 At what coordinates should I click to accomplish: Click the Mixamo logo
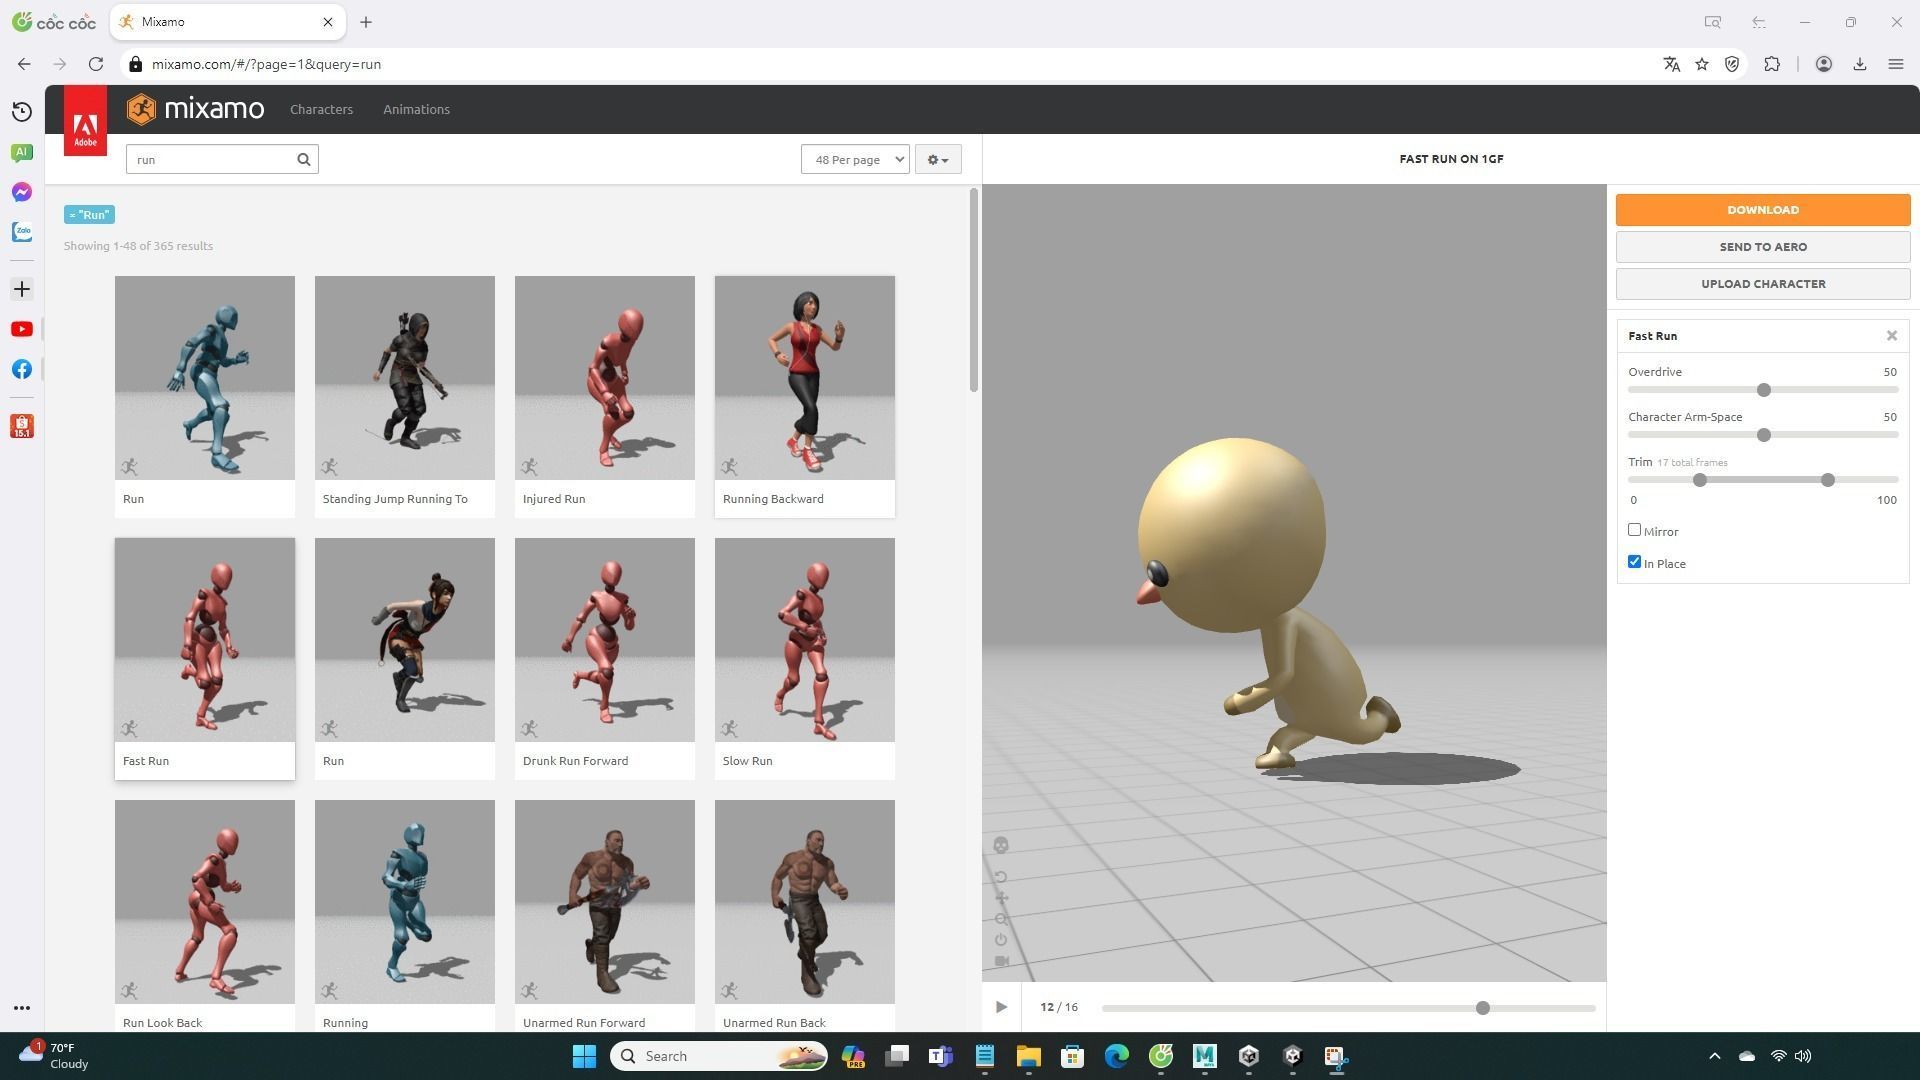196,109
